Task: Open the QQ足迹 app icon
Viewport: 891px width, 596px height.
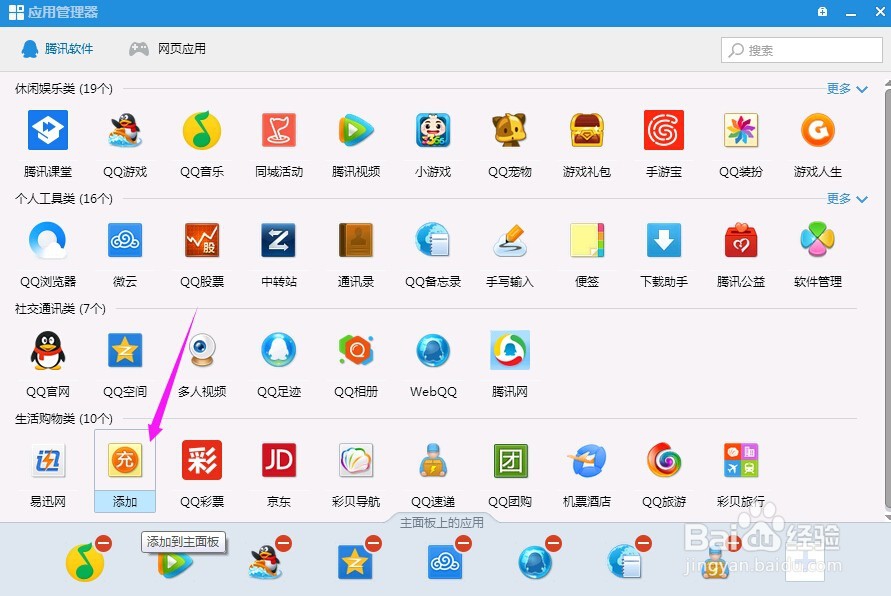Action: (278, 351)
